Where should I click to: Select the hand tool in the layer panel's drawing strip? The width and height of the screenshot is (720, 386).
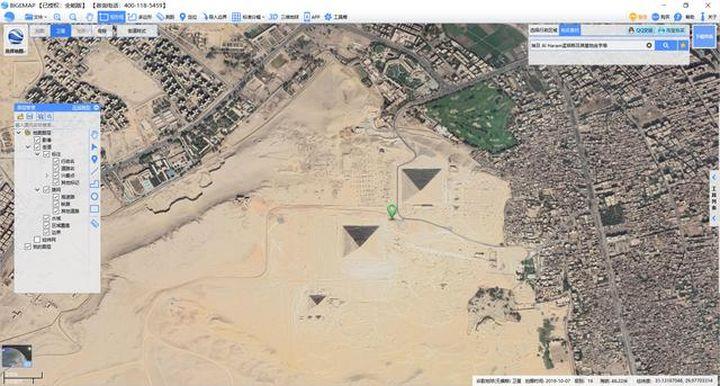[95, 135]
